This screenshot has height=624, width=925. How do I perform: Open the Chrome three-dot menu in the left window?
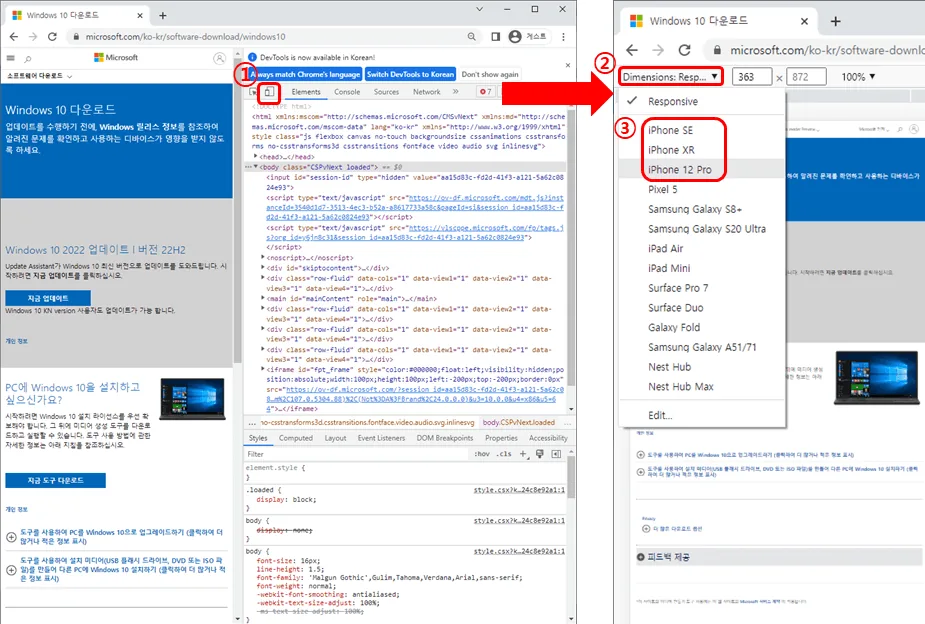pyautogui.click(x=563, y=37)
